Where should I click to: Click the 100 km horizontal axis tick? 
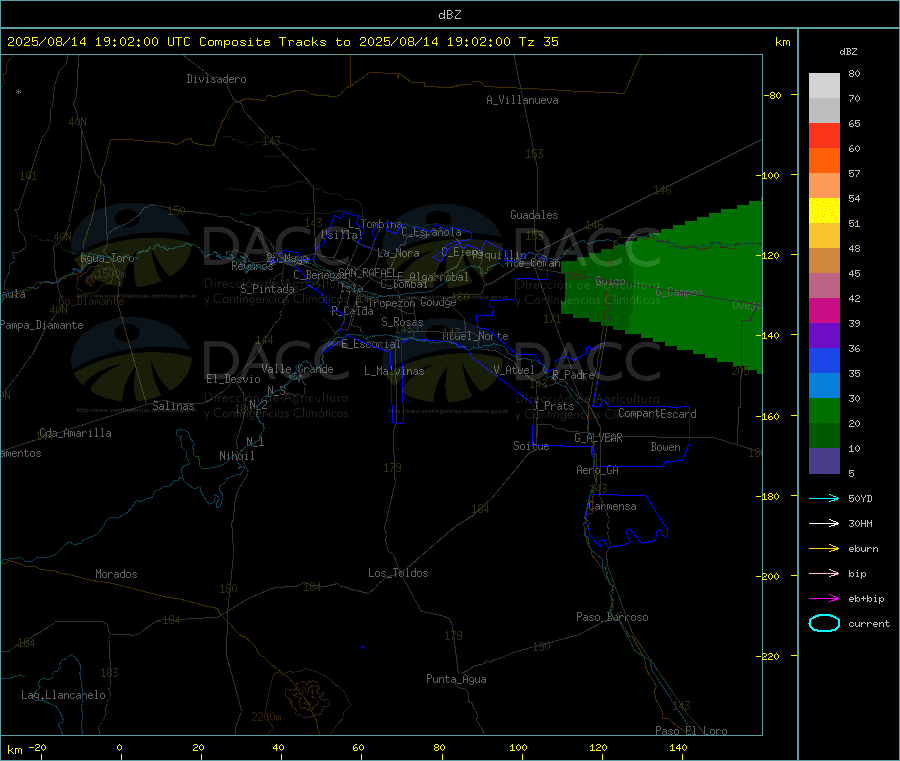[x=518, y=747]
